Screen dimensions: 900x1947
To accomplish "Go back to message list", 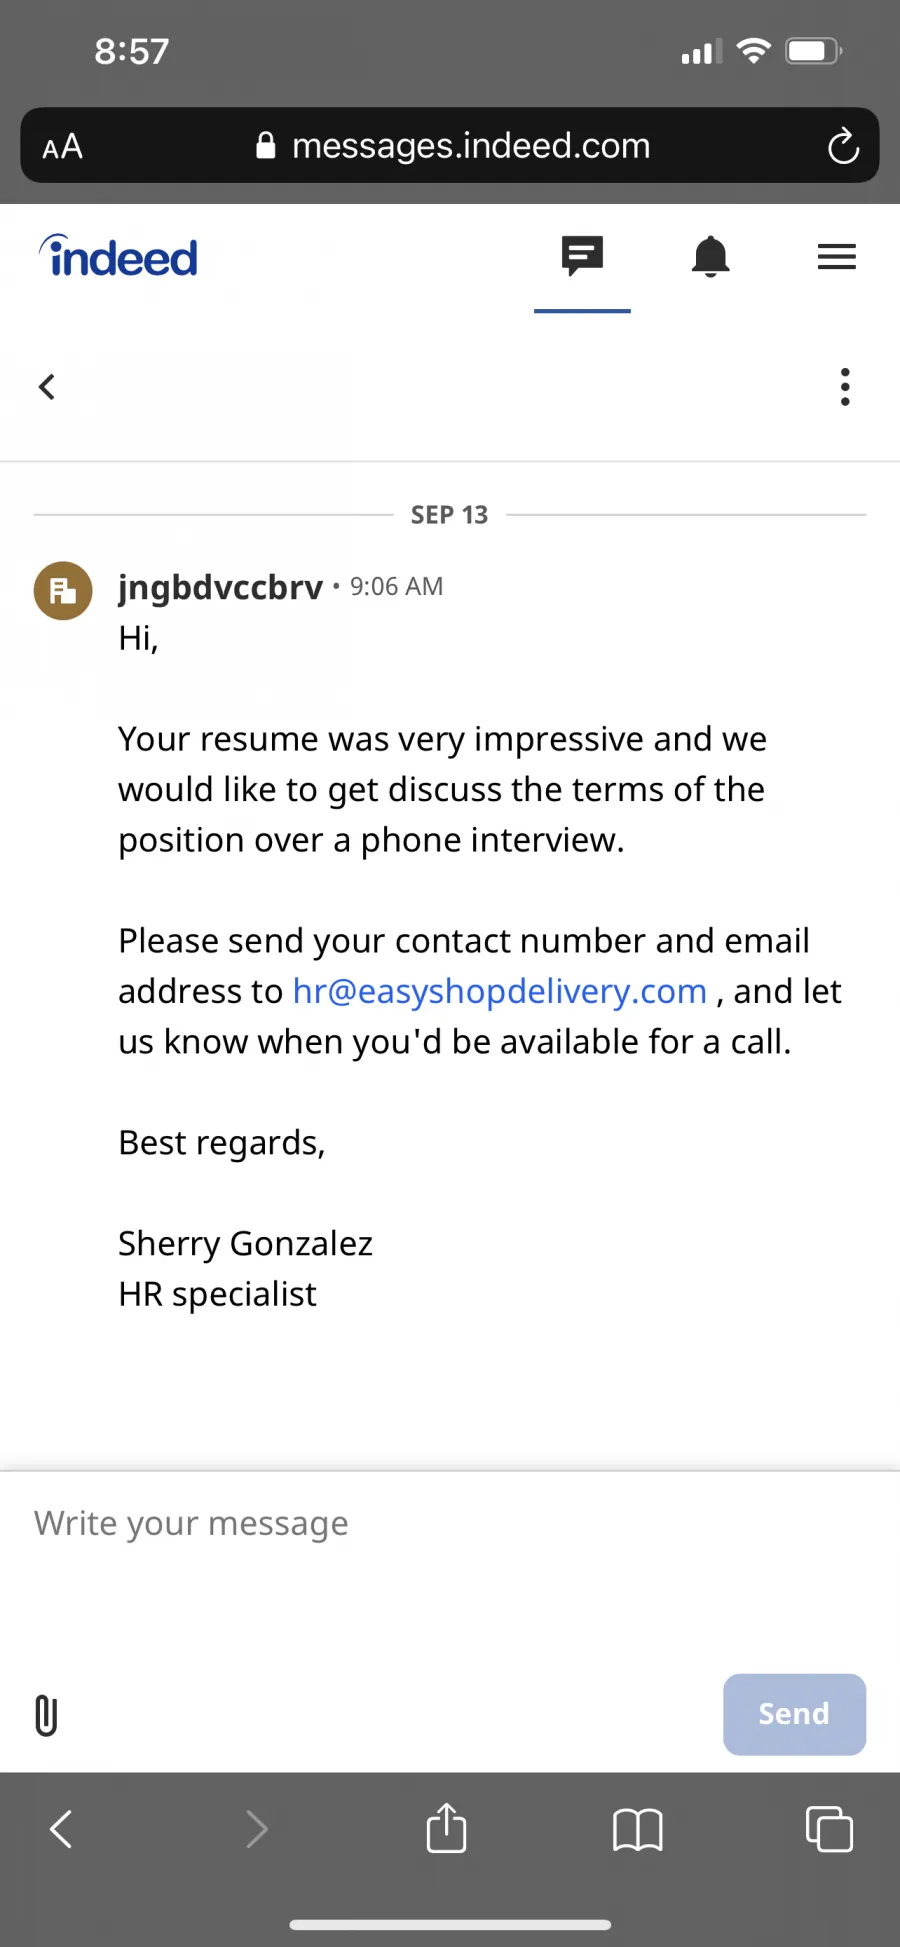I will [x=47, y=387].
